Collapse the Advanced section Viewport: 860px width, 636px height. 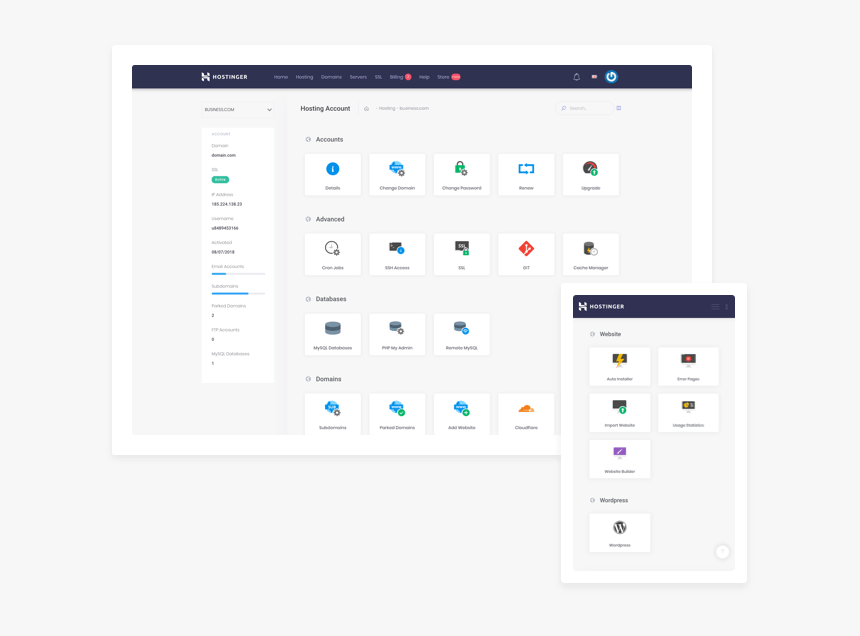click(x=308, y=219)
